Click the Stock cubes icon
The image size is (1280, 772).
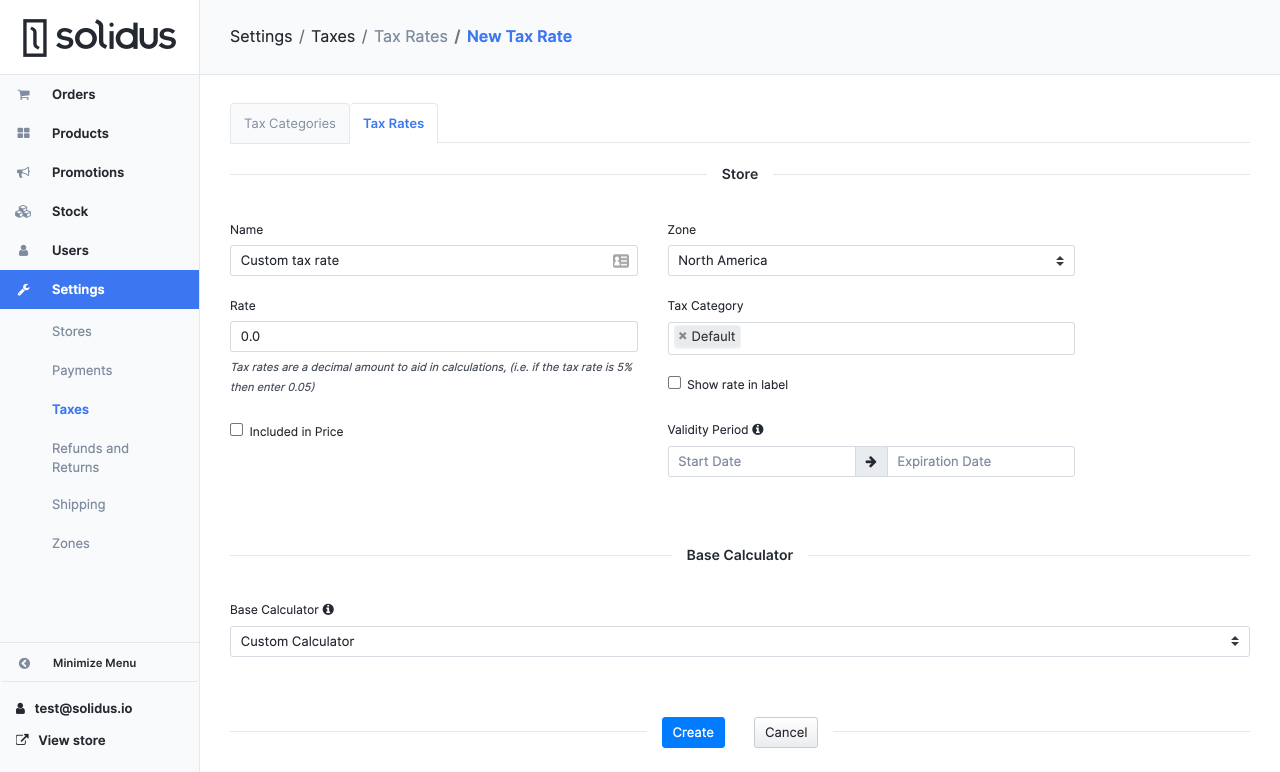click(x=23, y=212)
